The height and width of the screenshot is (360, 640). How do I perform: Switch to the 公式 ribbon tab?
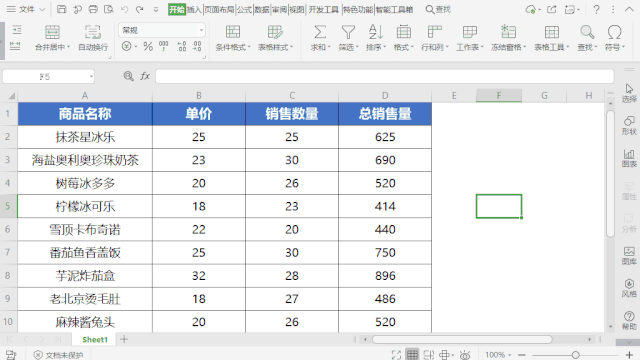pos(244,9)
